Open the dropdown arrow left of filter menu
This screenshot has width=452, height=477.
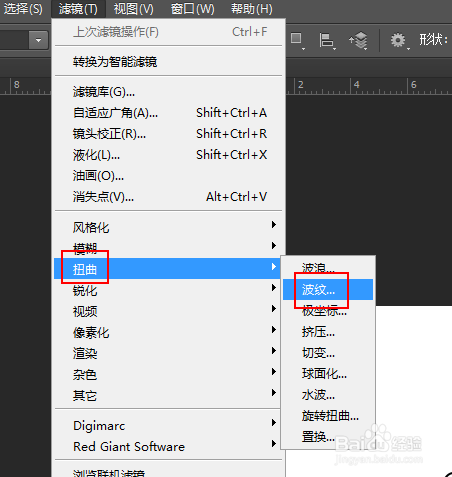38,40
